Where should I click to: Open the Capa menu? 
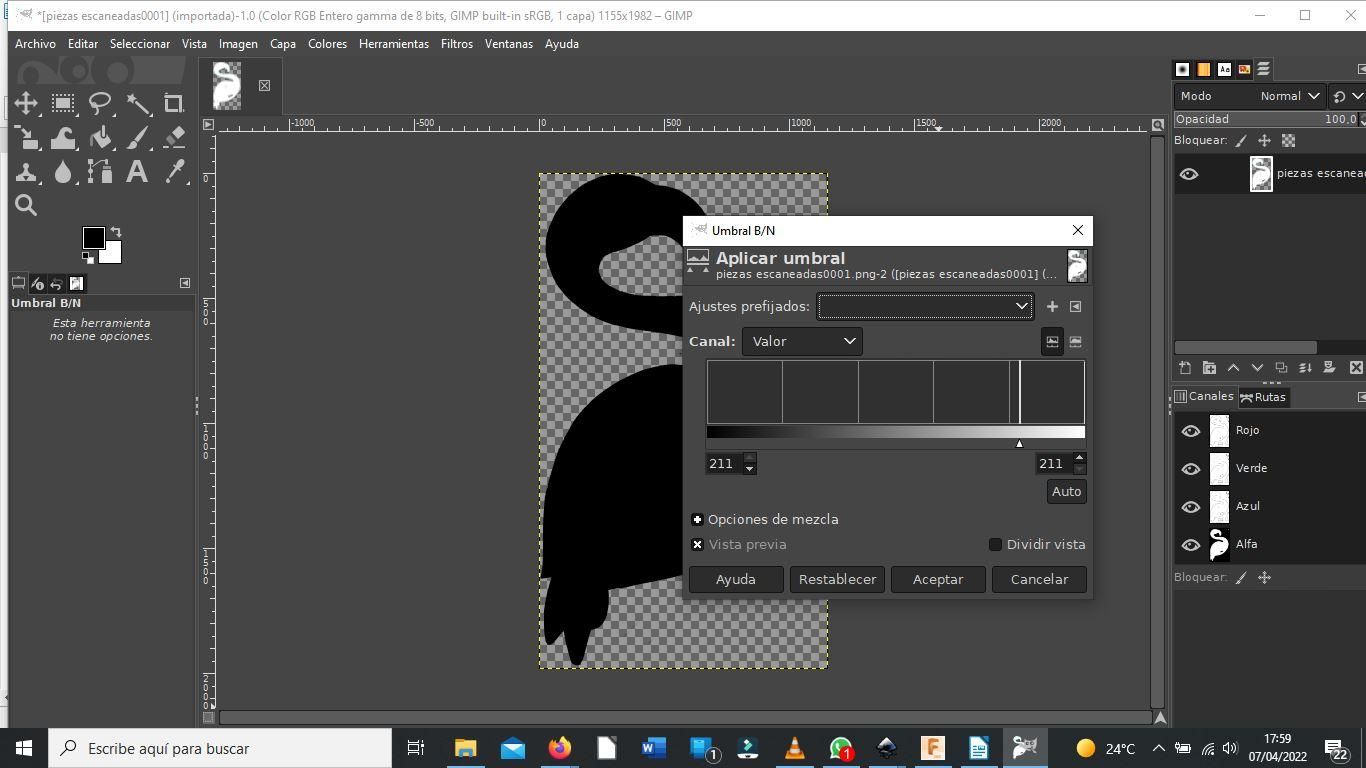click(x=283, y=44)
